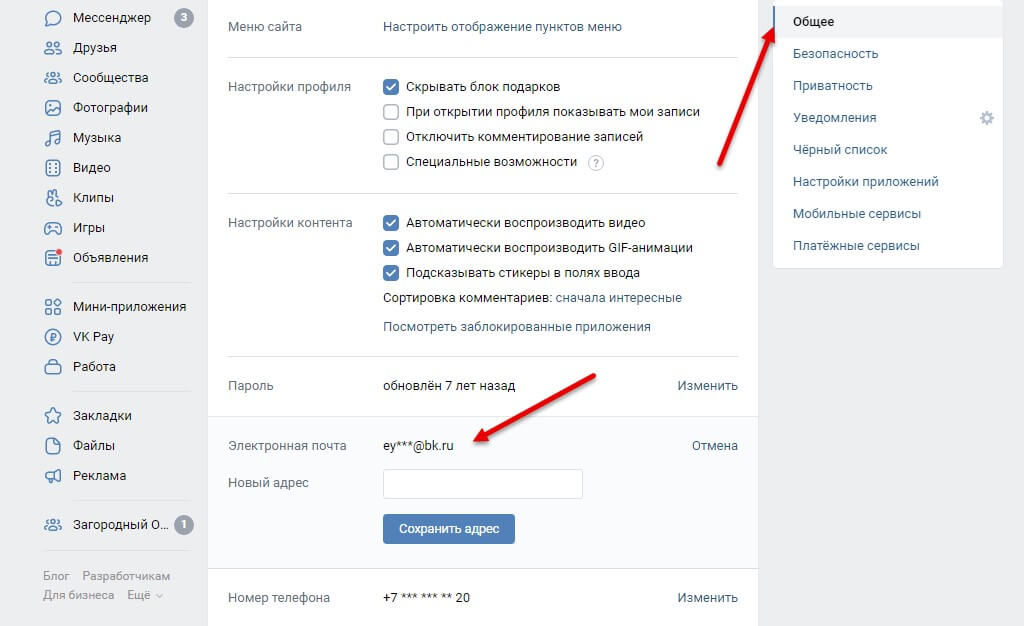
Task: Select the Games controller icon
Action: [x=53, y=228]
